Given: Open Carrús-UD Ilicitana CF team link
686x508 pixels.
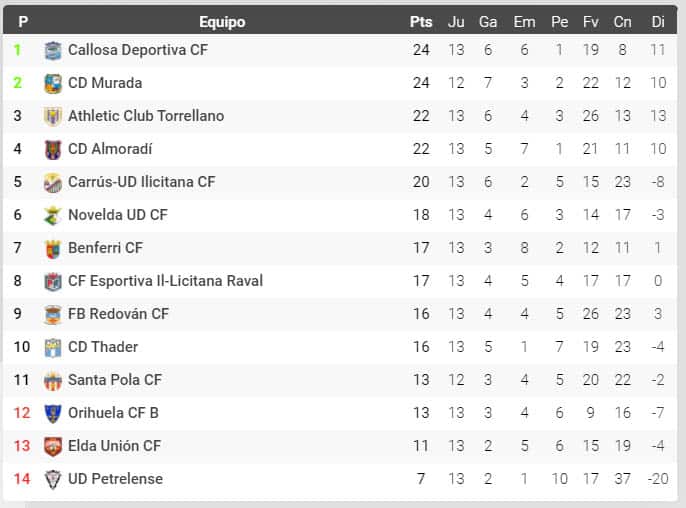Looking at the screenshot, I should [x=141, y=182].
